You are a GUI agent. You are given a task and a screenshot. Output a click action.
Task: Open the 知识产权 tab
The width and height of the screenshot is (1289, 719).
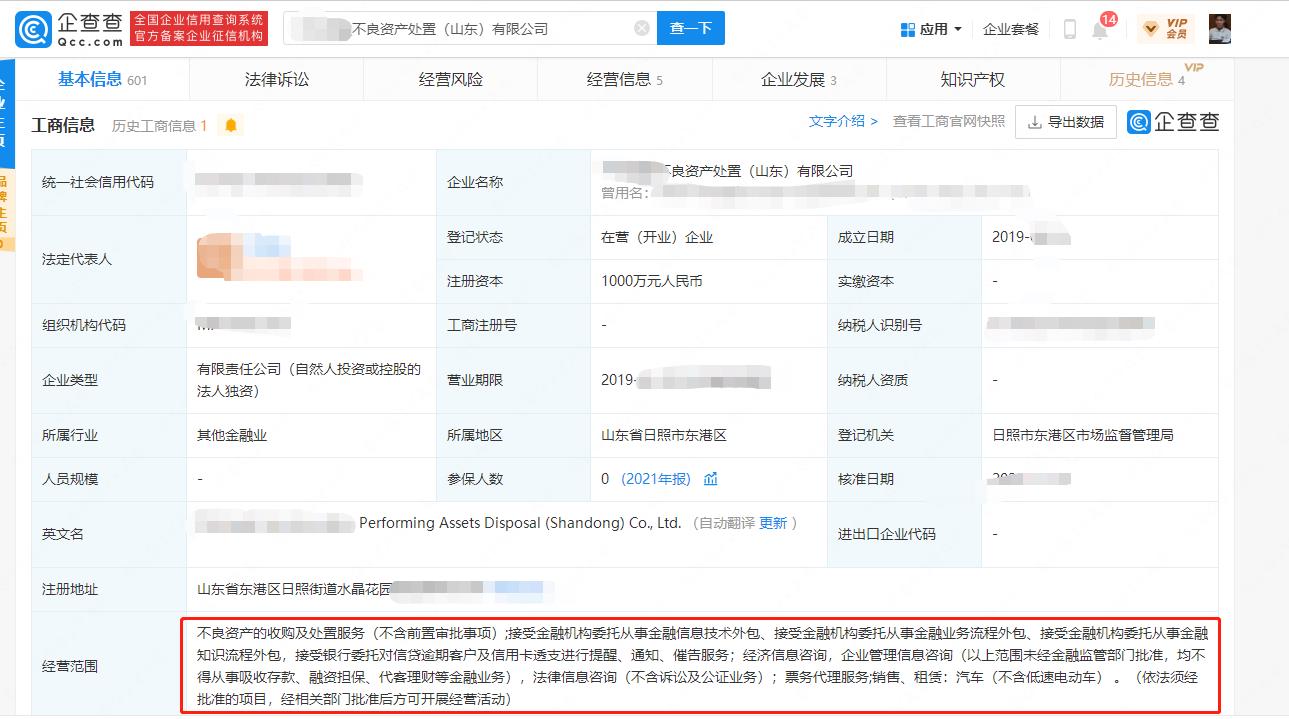pyautogui.click(x=971, y=79)
